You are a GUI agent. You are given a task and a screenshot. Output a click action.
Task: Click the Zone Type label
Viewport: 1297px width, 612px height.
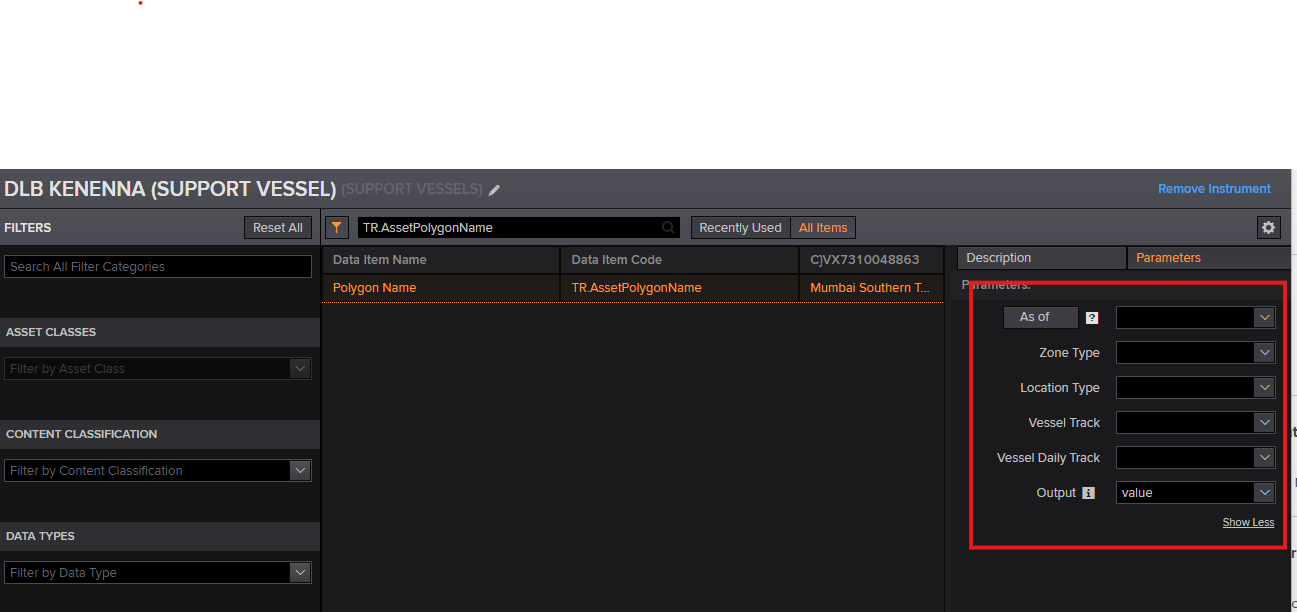click(x=1069, y=353)
